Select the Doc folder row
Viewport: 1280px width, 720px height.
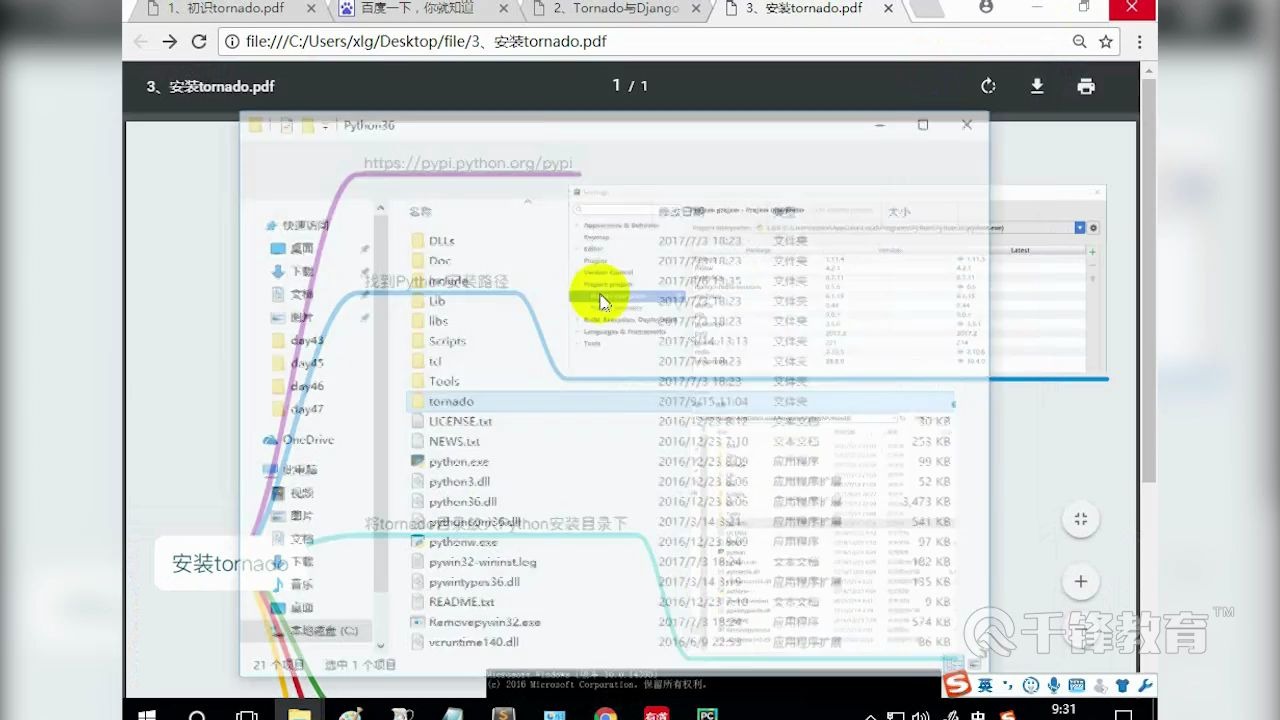pos(680,261)
